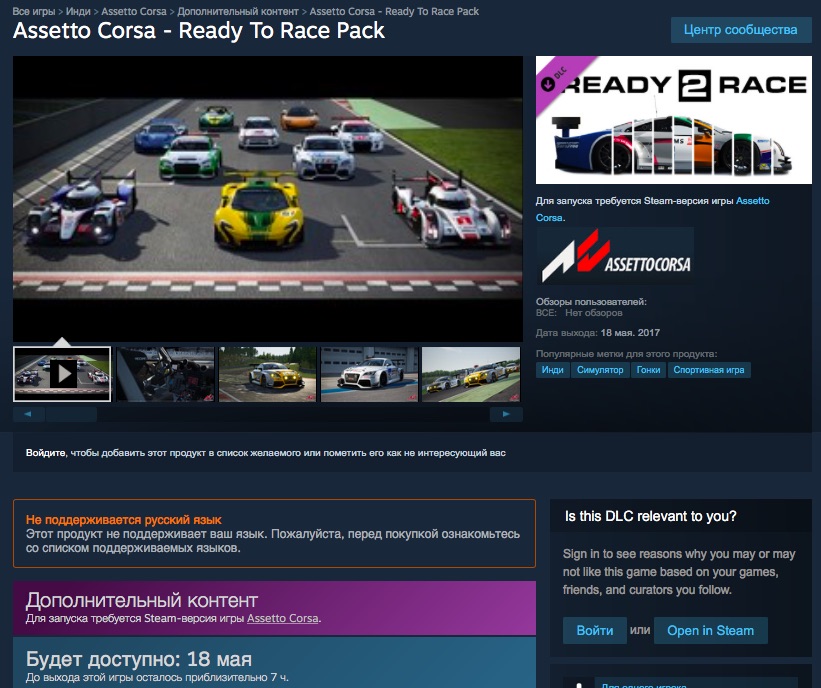Click the Войдите link above wishlist text
The width and height of the screenshot is (821, 688).
click(x=45, y=453)
